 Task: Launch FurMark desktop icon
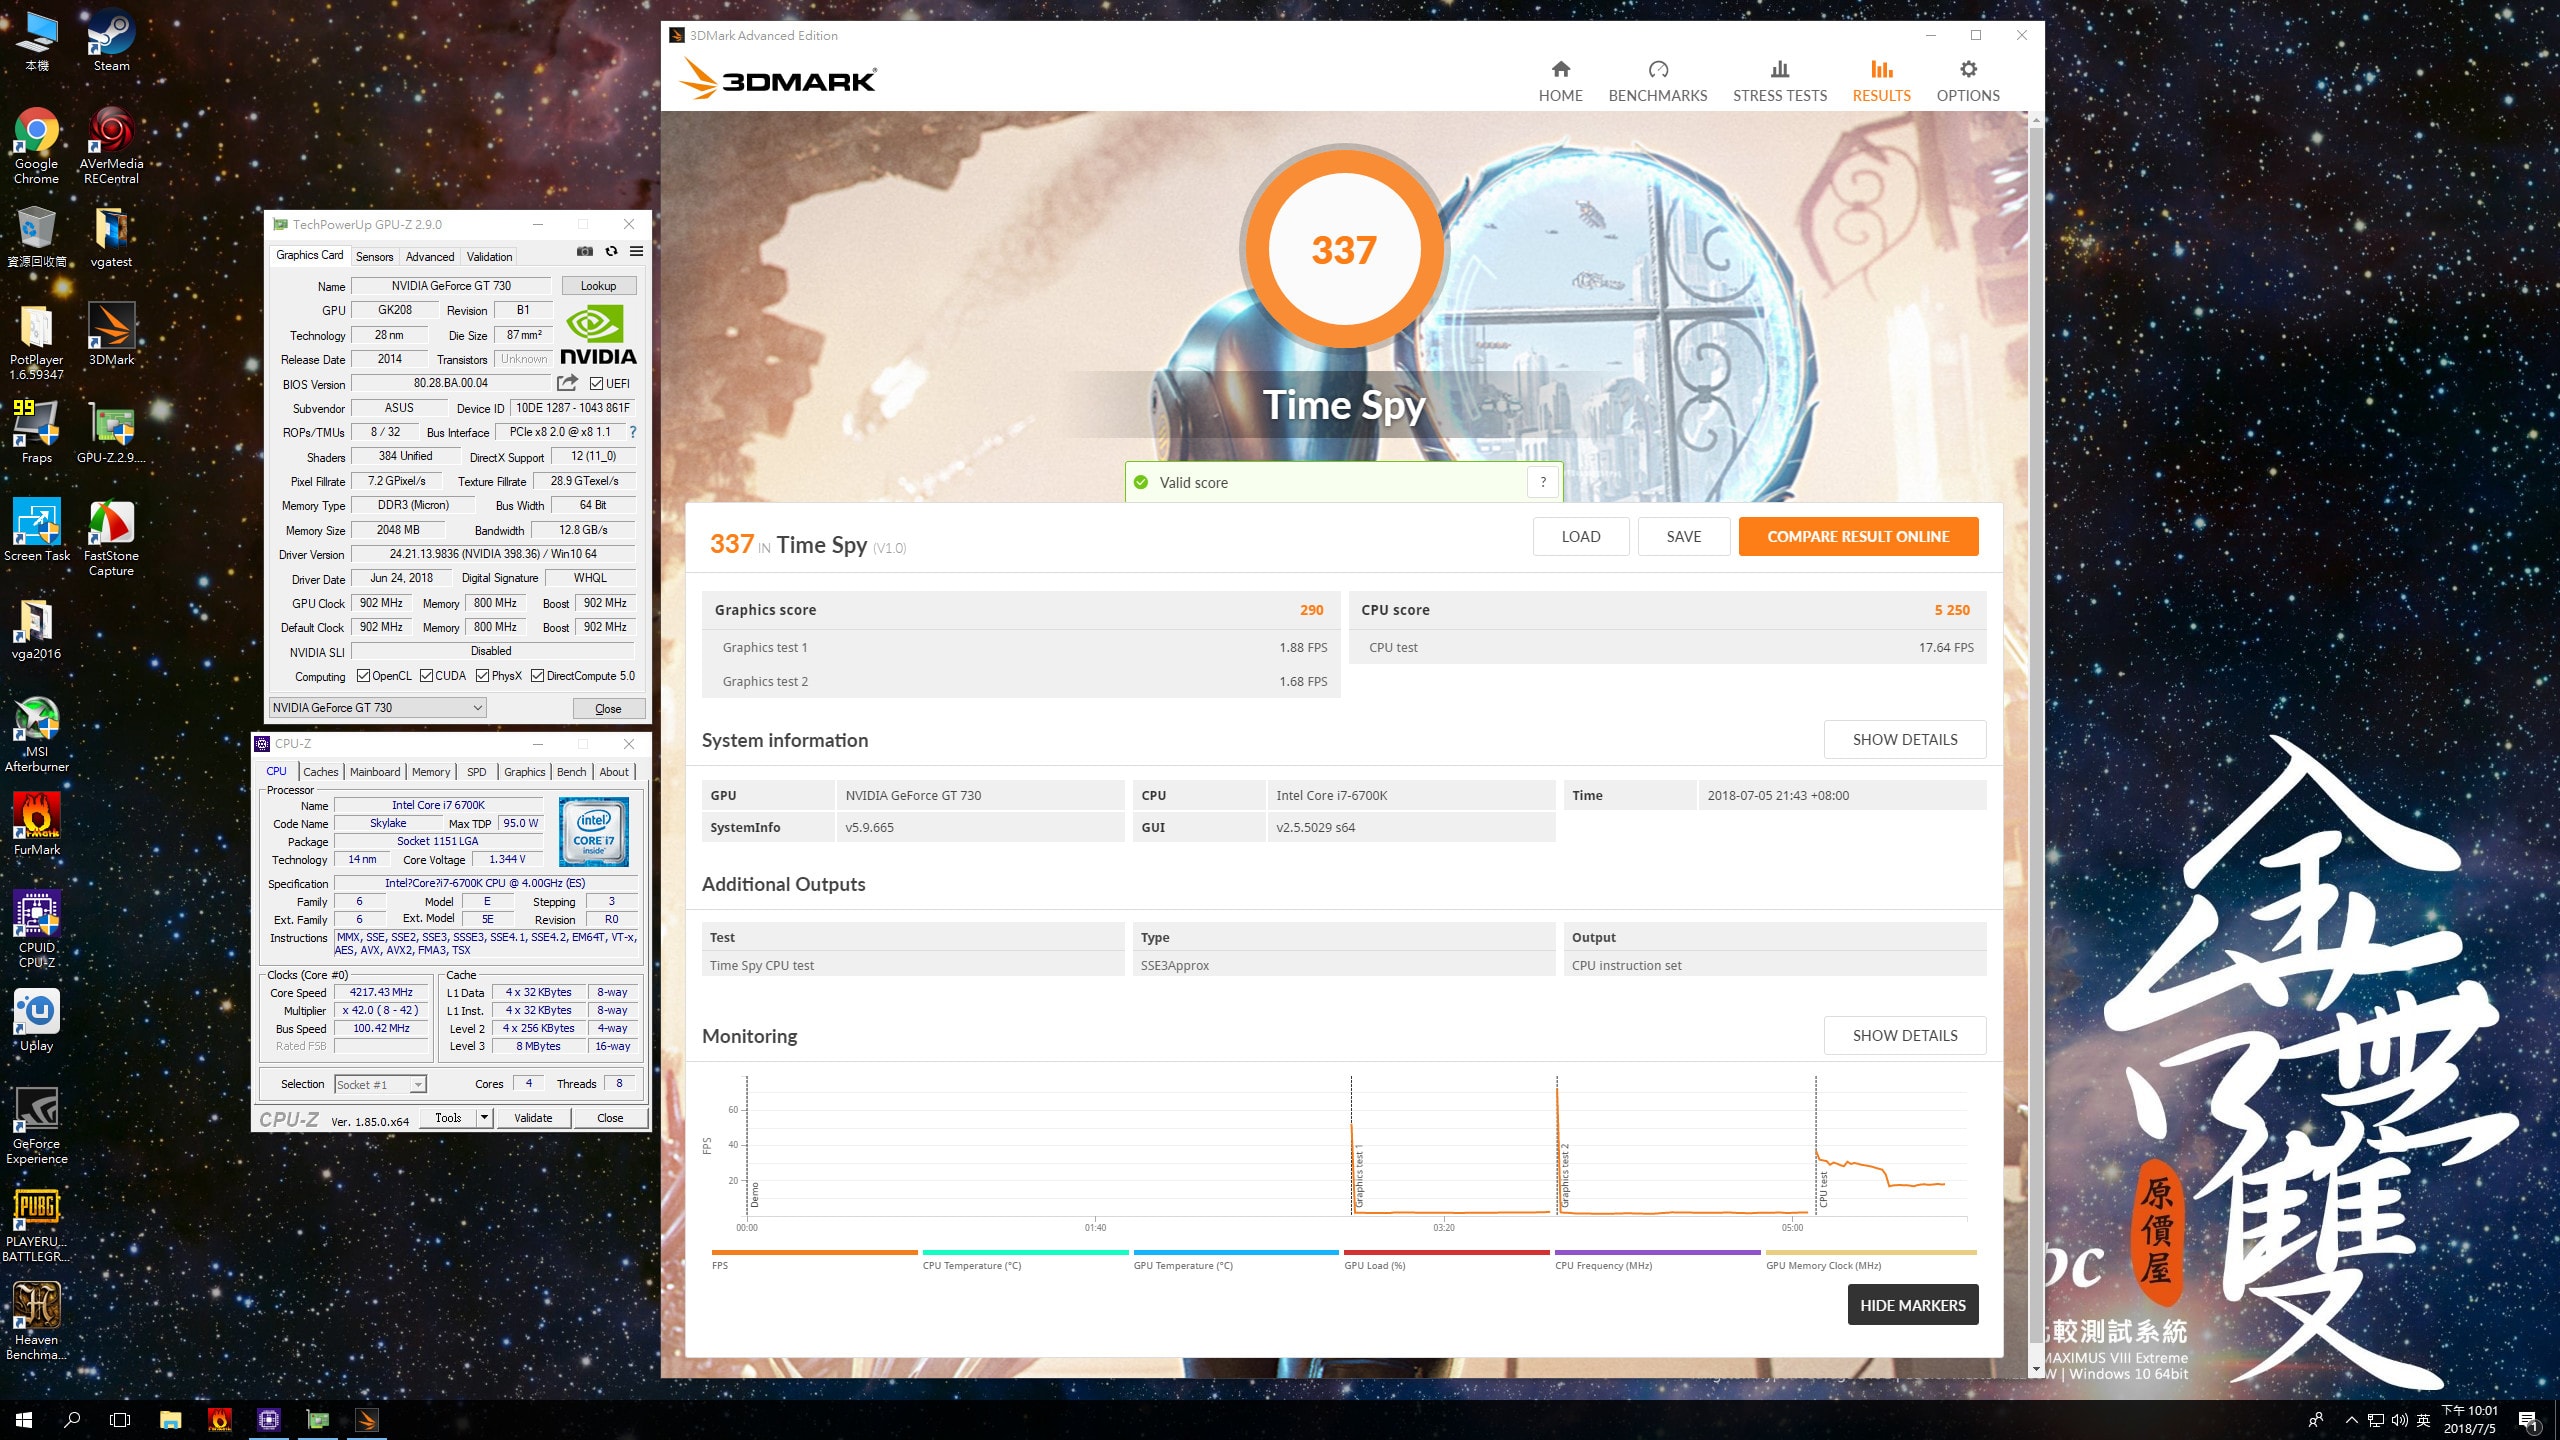[x=37, y=824]
